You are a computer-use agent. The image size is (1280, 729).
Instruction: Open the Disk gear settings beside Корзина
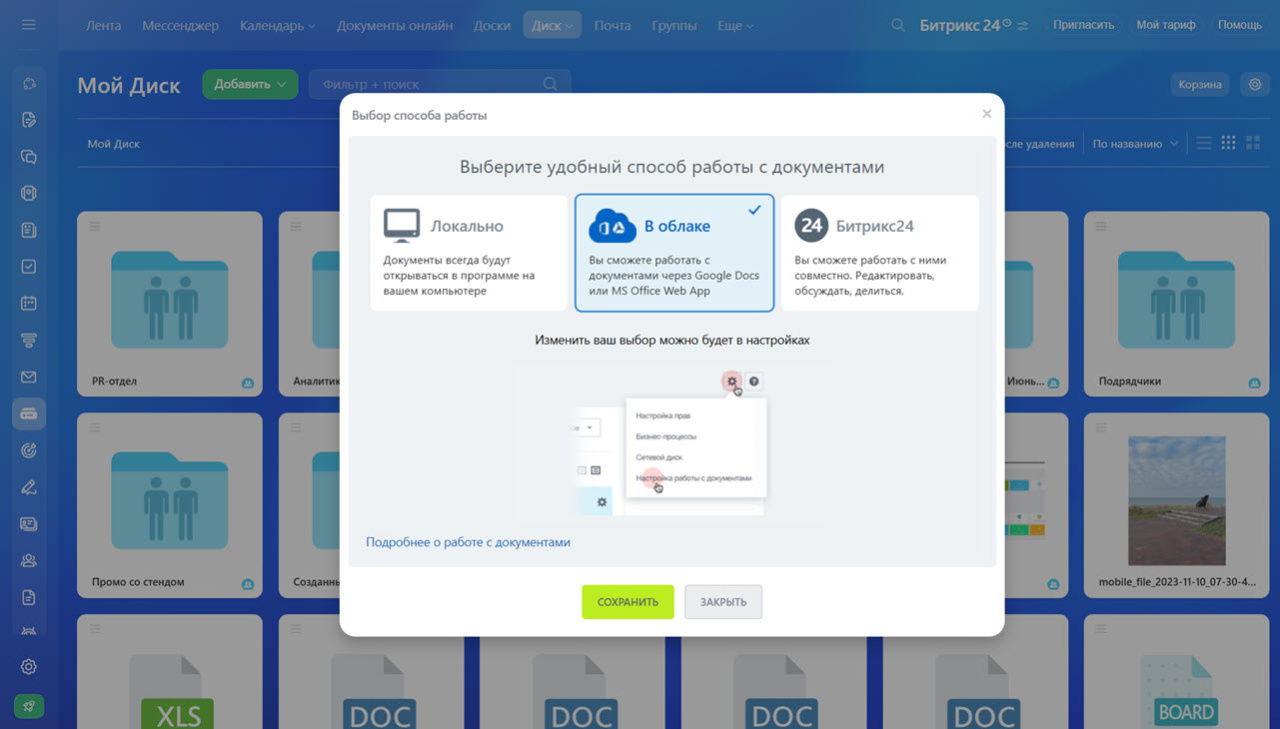[1255, 85]
